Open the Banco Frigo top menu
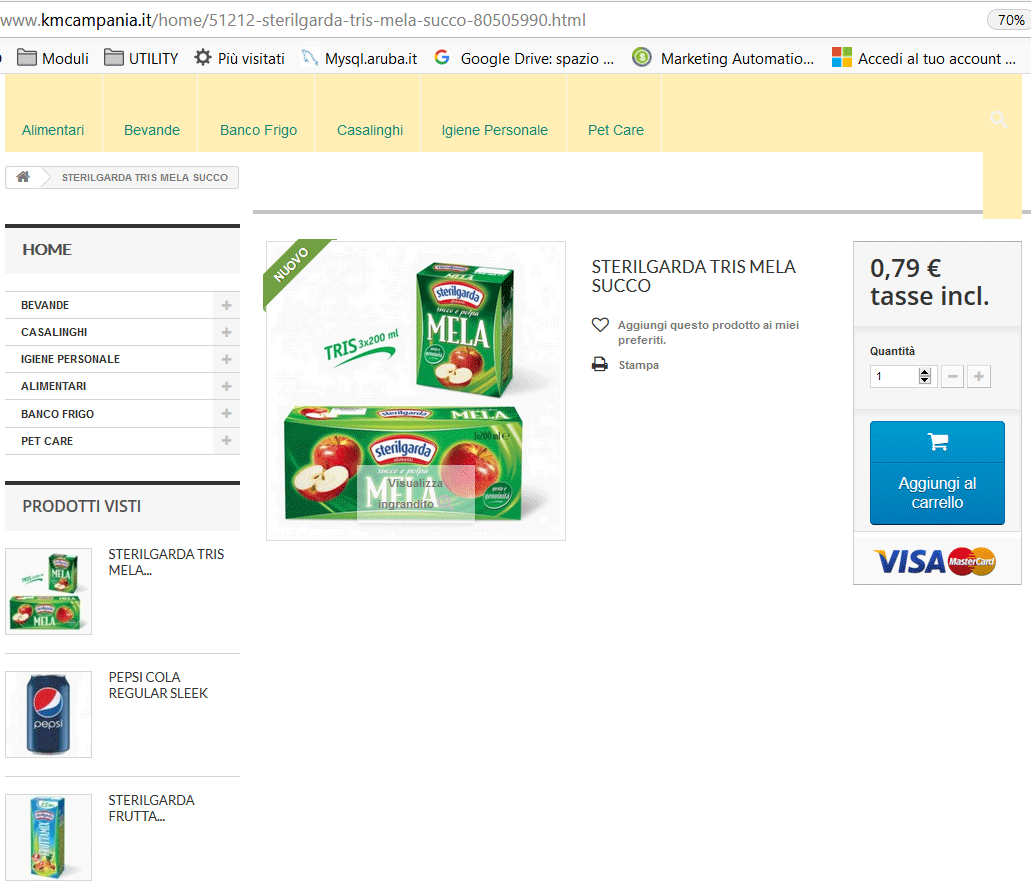The height and width of the screenshot is (894, 1031). 258,130
